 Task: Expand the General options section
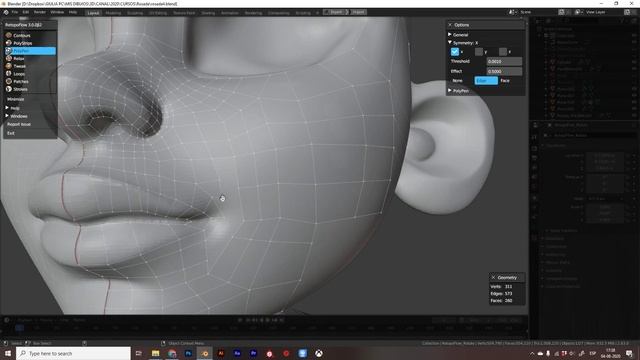(x=458, y=35)
